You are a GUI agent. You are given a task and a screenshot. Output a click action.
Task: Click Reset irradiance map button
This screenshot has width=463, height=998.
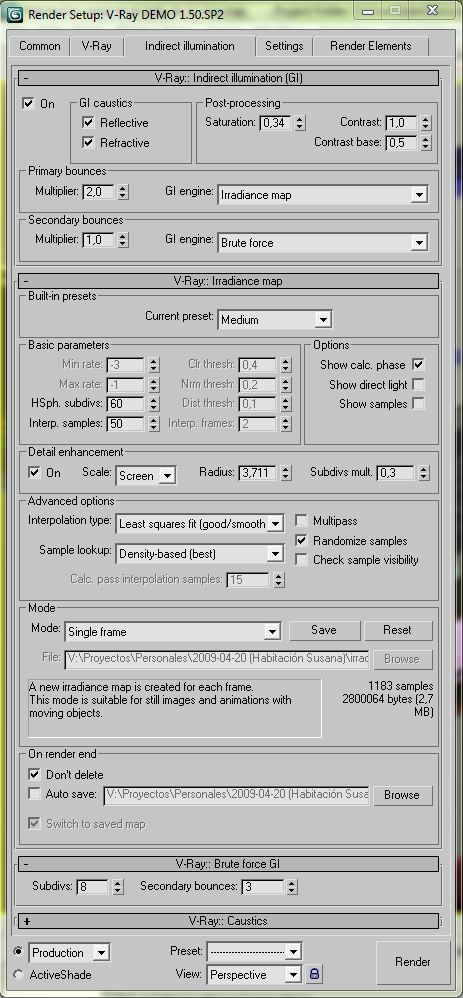(397, 630)
